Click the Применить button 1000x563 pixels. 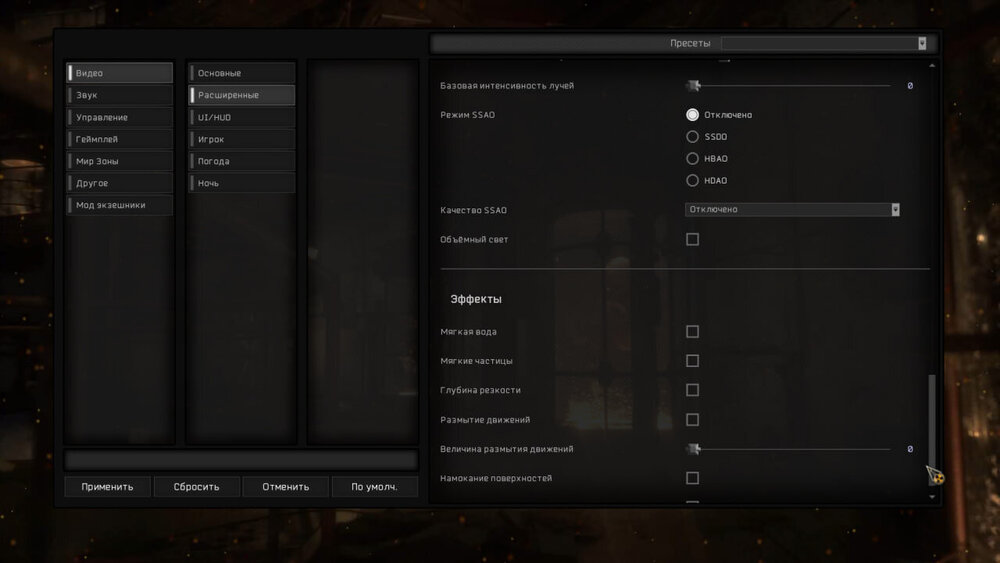click(x=107, y=486)
